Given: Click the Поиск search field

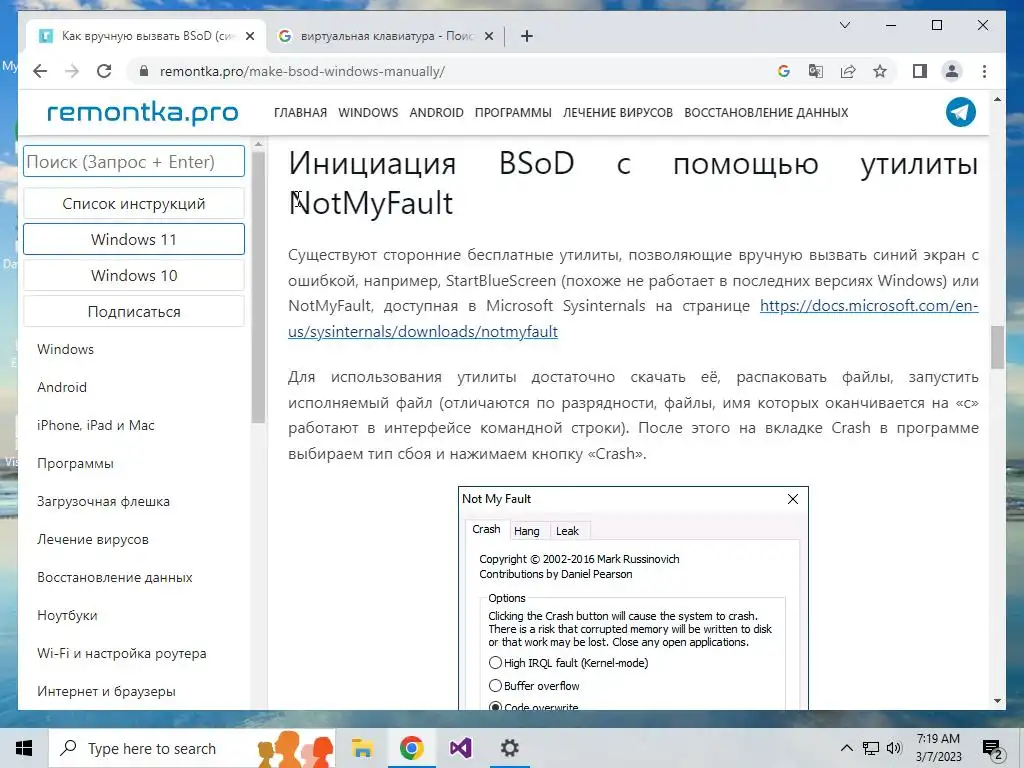Looking at the screenshot, I should [x=134, y=161].
